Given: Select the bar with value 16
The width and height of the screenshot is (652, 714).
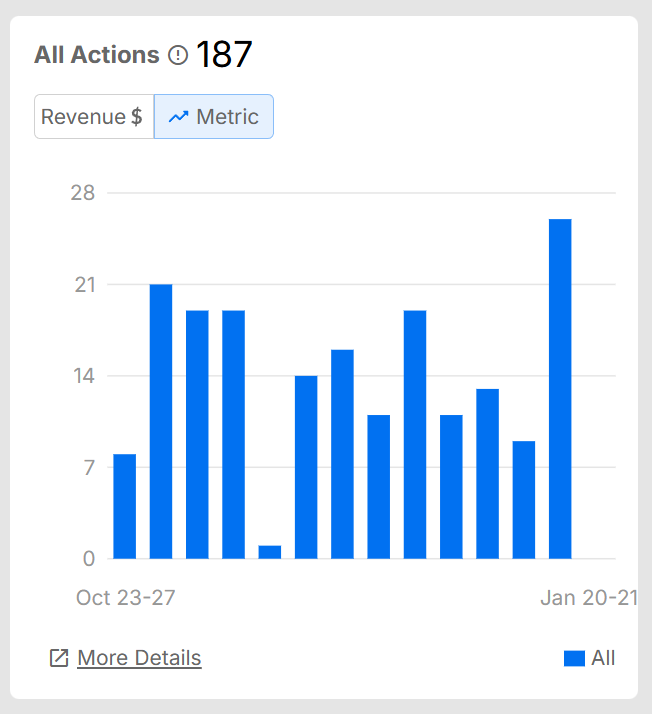Looking at the screenshot, I should tap(342, 454).
